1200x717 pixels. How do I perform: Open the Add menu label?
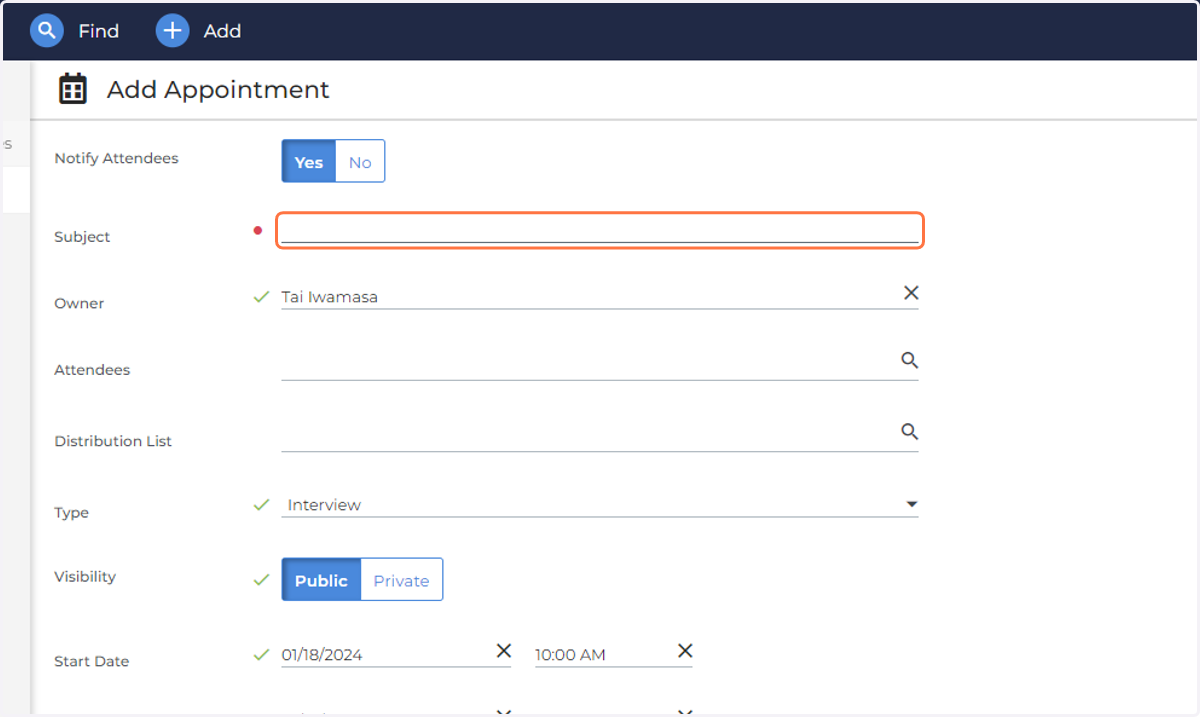pos(222,31)
